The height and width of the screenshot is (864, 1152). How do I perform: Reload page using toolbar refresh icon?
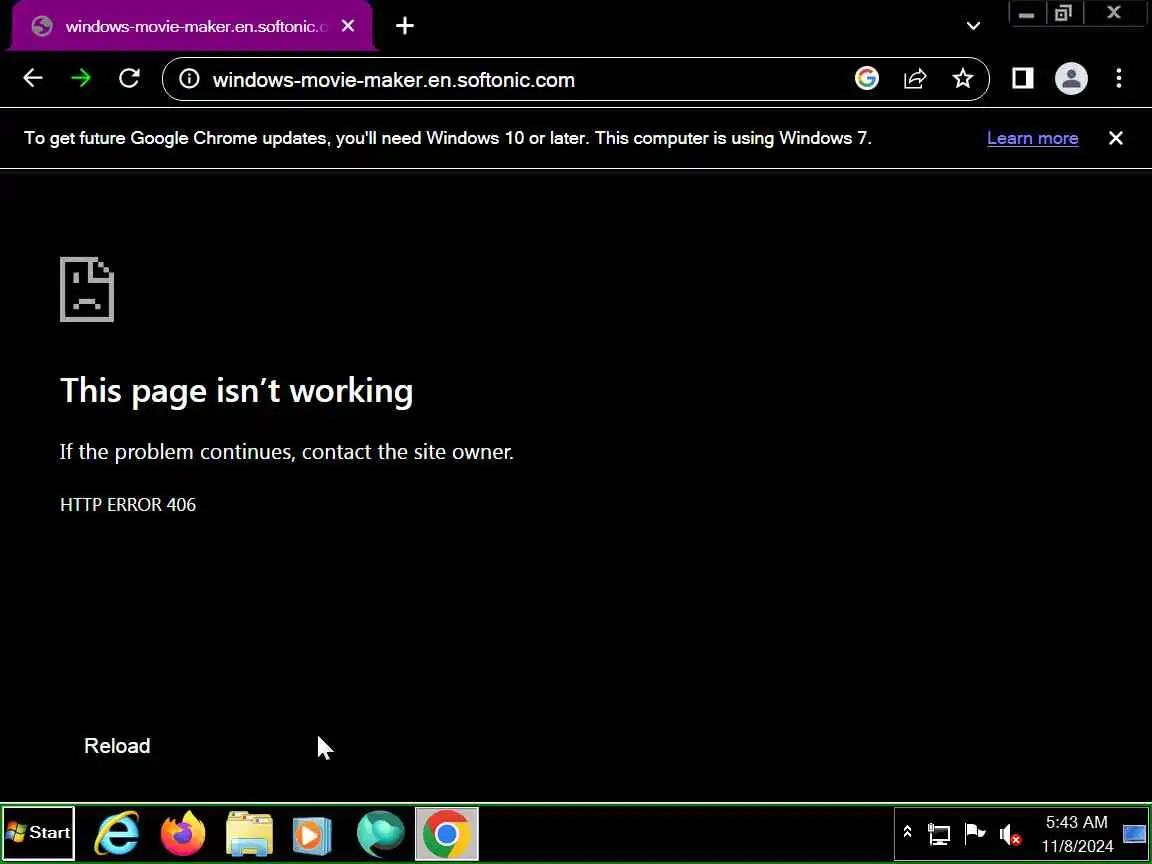(x=129, y=78)
